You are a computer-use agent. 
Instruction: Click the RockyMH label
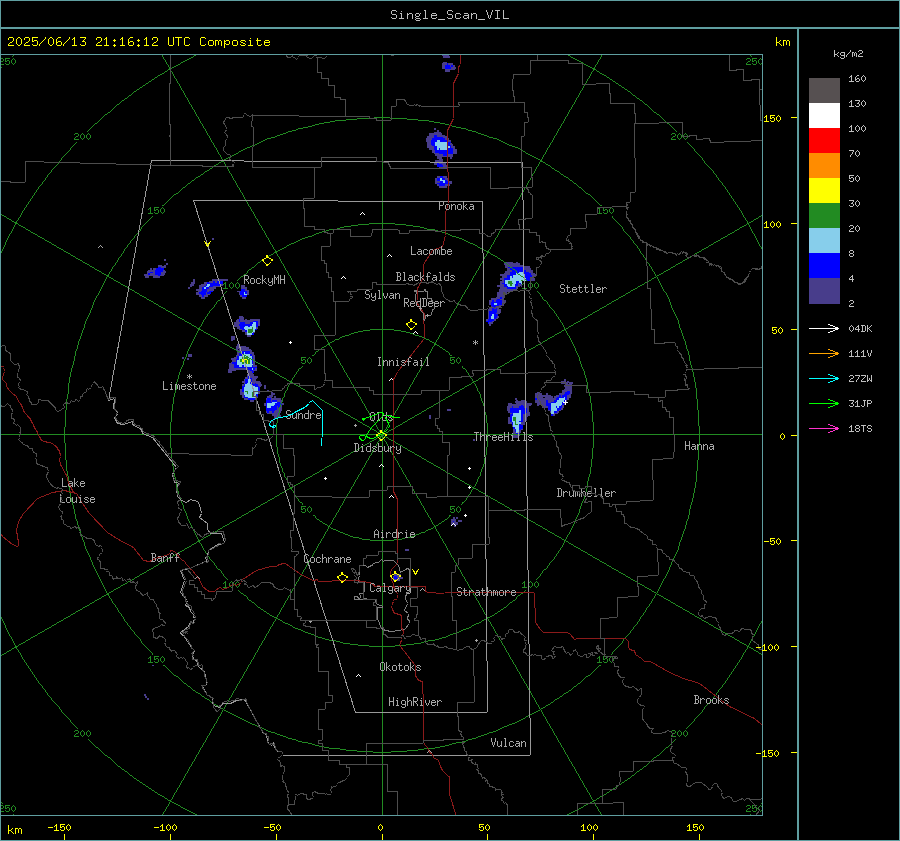264,280
